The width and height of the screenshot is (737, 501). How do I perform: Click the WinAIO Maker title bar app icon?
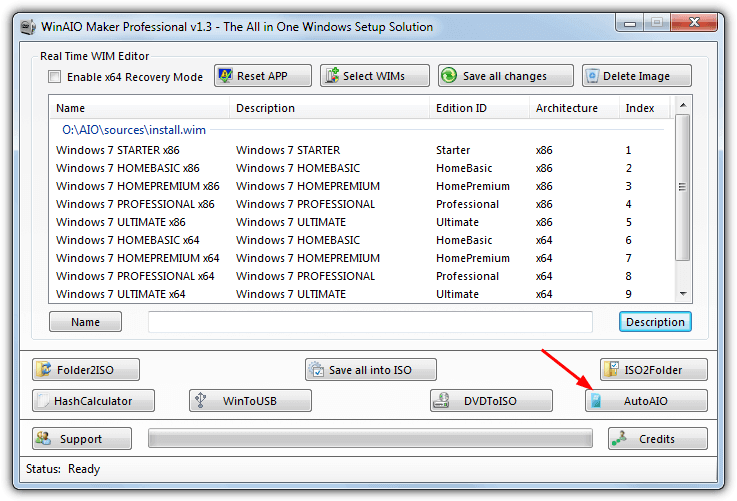click(x=28, y=27)
